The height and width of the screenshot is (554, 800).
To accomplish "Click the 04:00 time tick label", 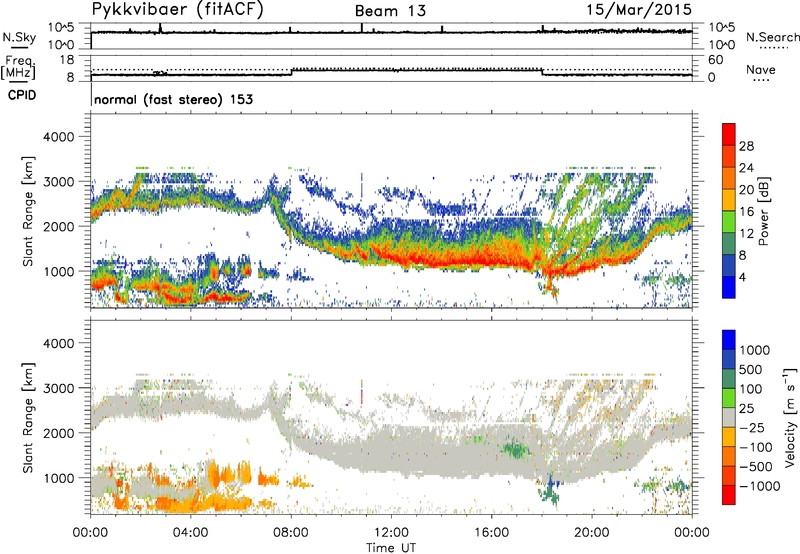I will (191, 533).
